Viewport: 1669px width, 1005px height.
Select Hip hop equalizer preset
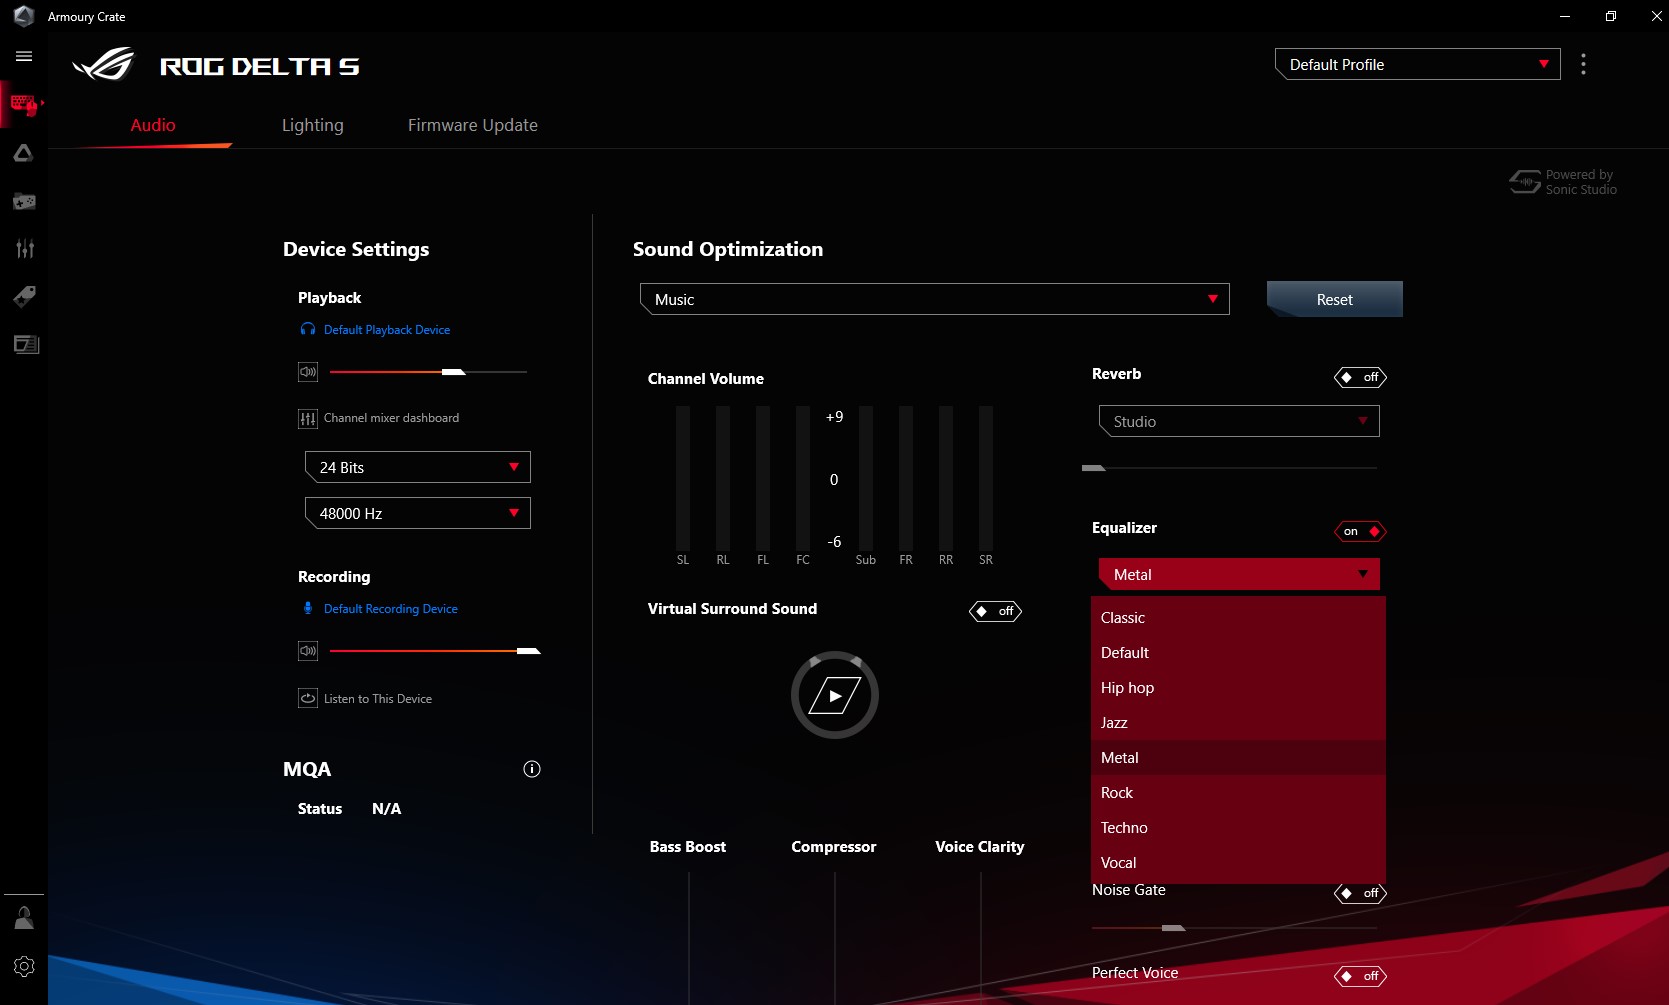pyautogui.click(x=1238, y=688)
